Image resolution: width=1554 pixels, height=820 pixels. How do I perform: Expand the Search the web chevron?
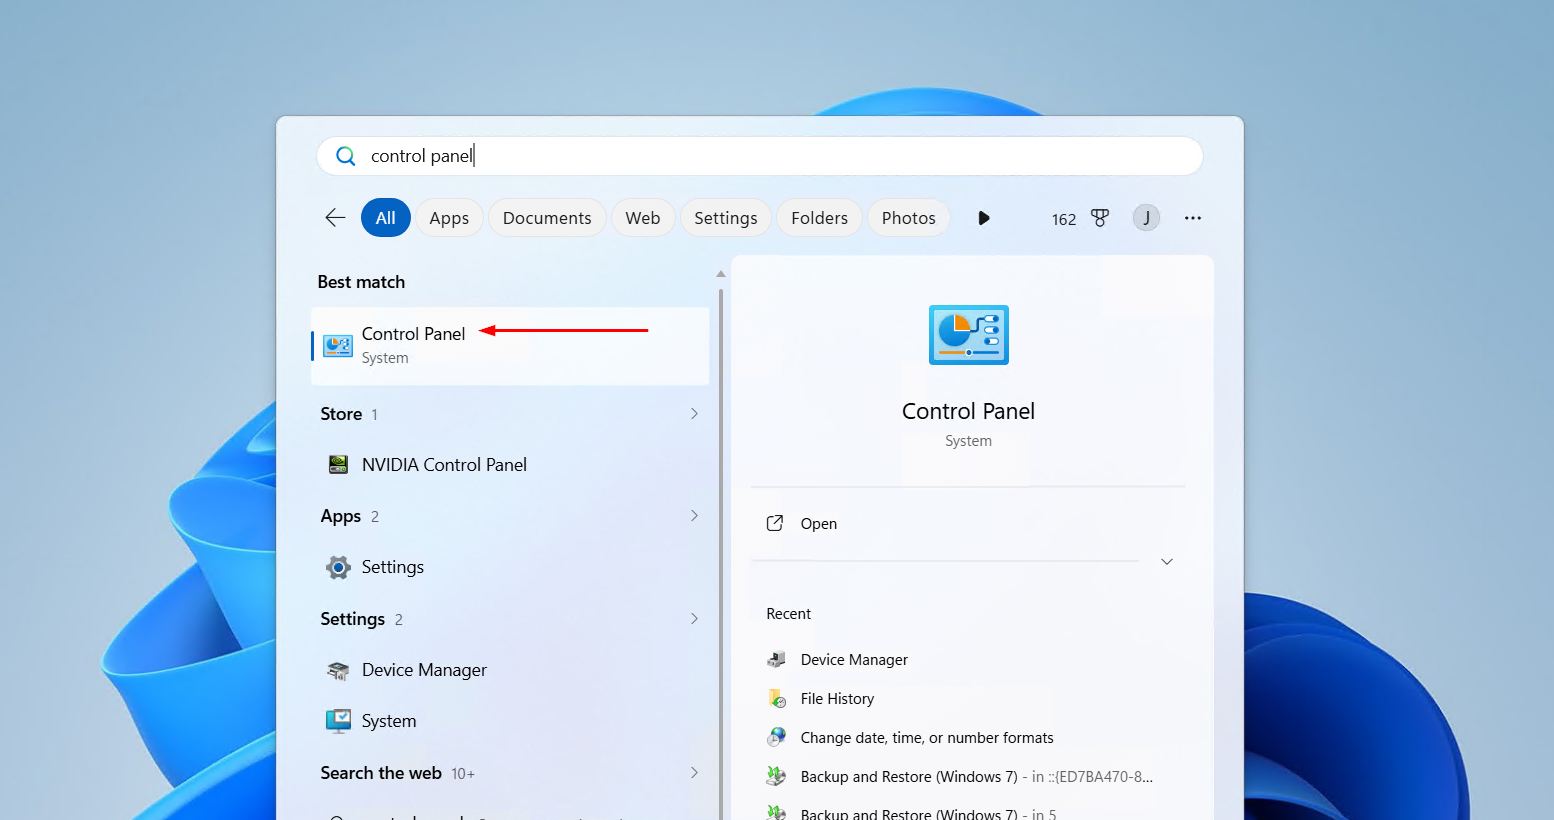click(x=694, y=773)
